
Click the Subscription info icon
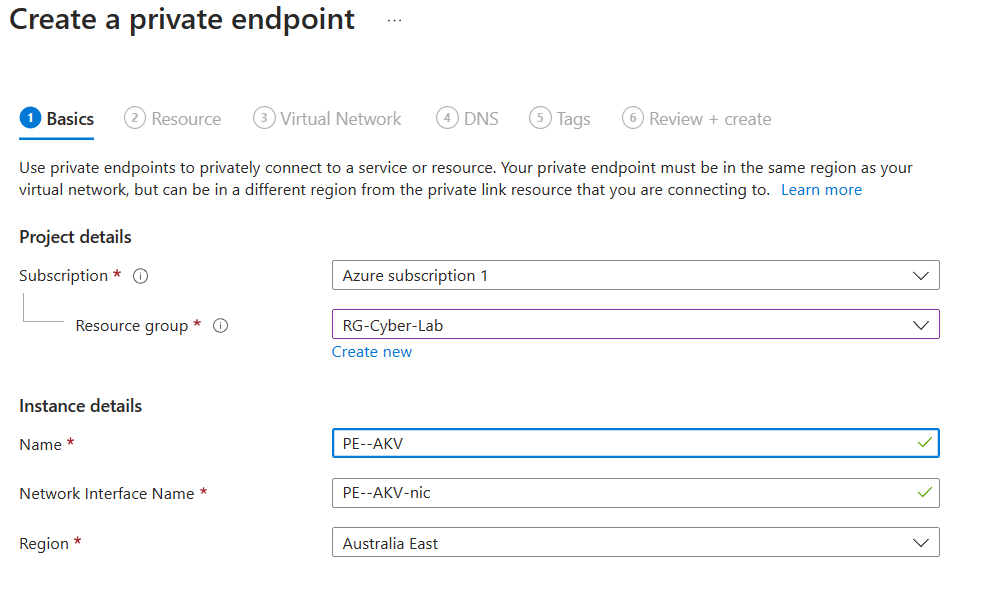(141, 276)
